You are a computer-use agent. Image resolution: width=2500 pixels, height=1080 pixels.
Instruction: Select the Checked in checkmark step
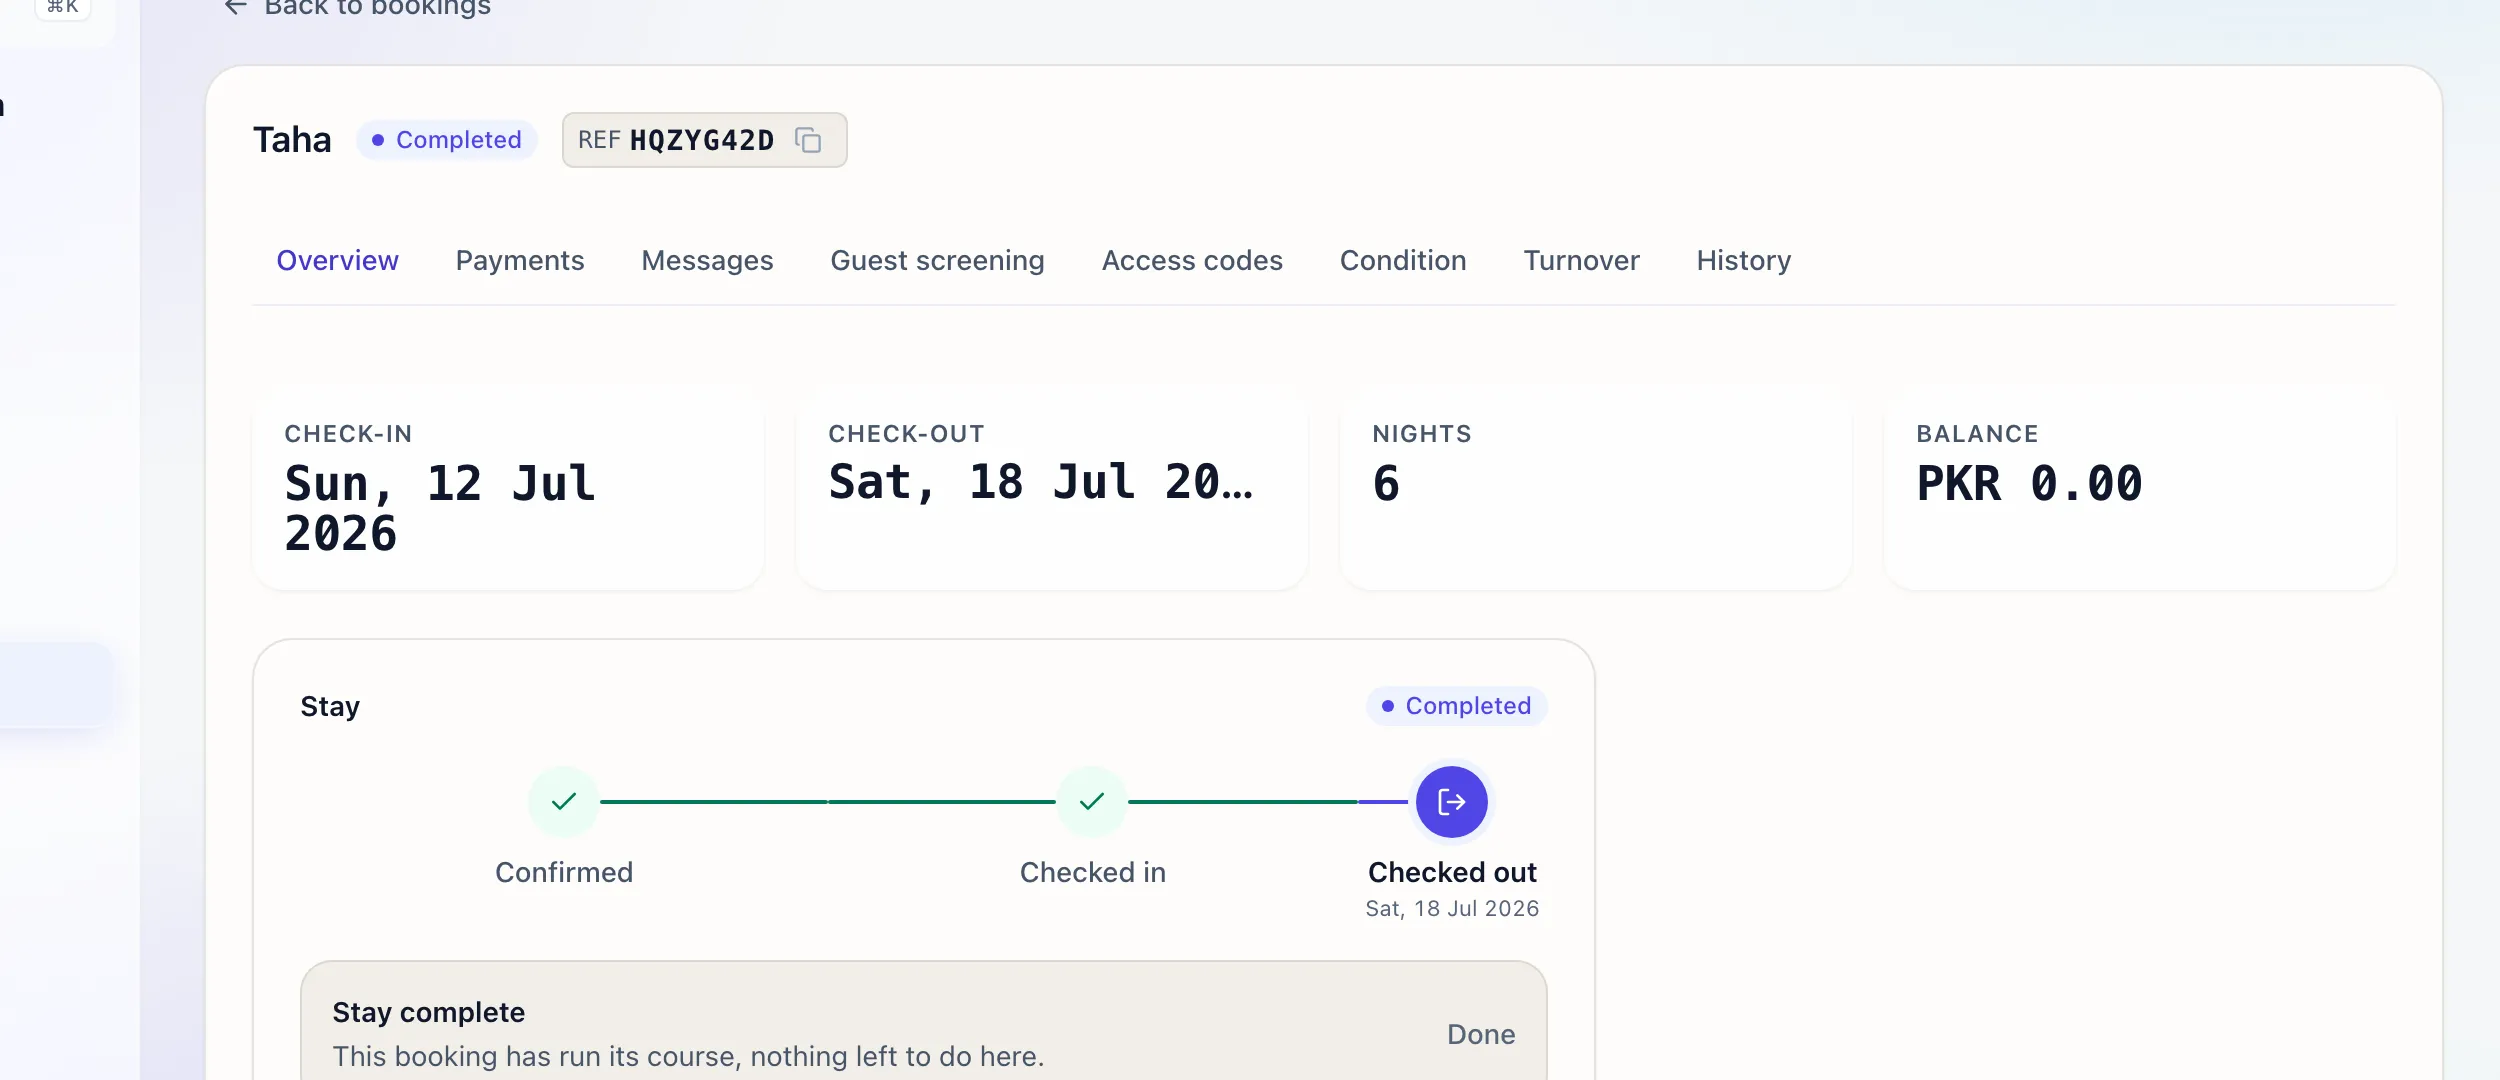1092,802
